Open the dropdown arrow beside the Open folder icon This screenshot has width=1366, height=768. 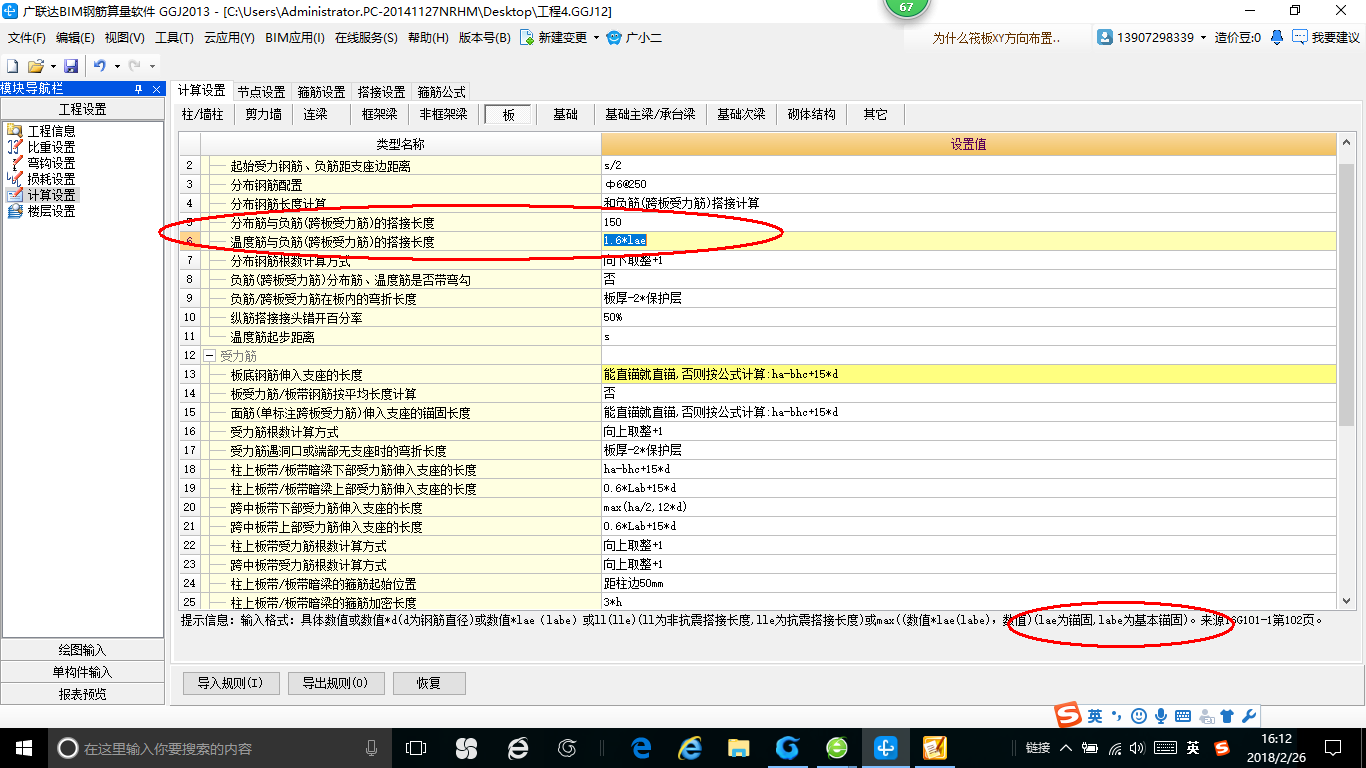[x=51, y=66]
